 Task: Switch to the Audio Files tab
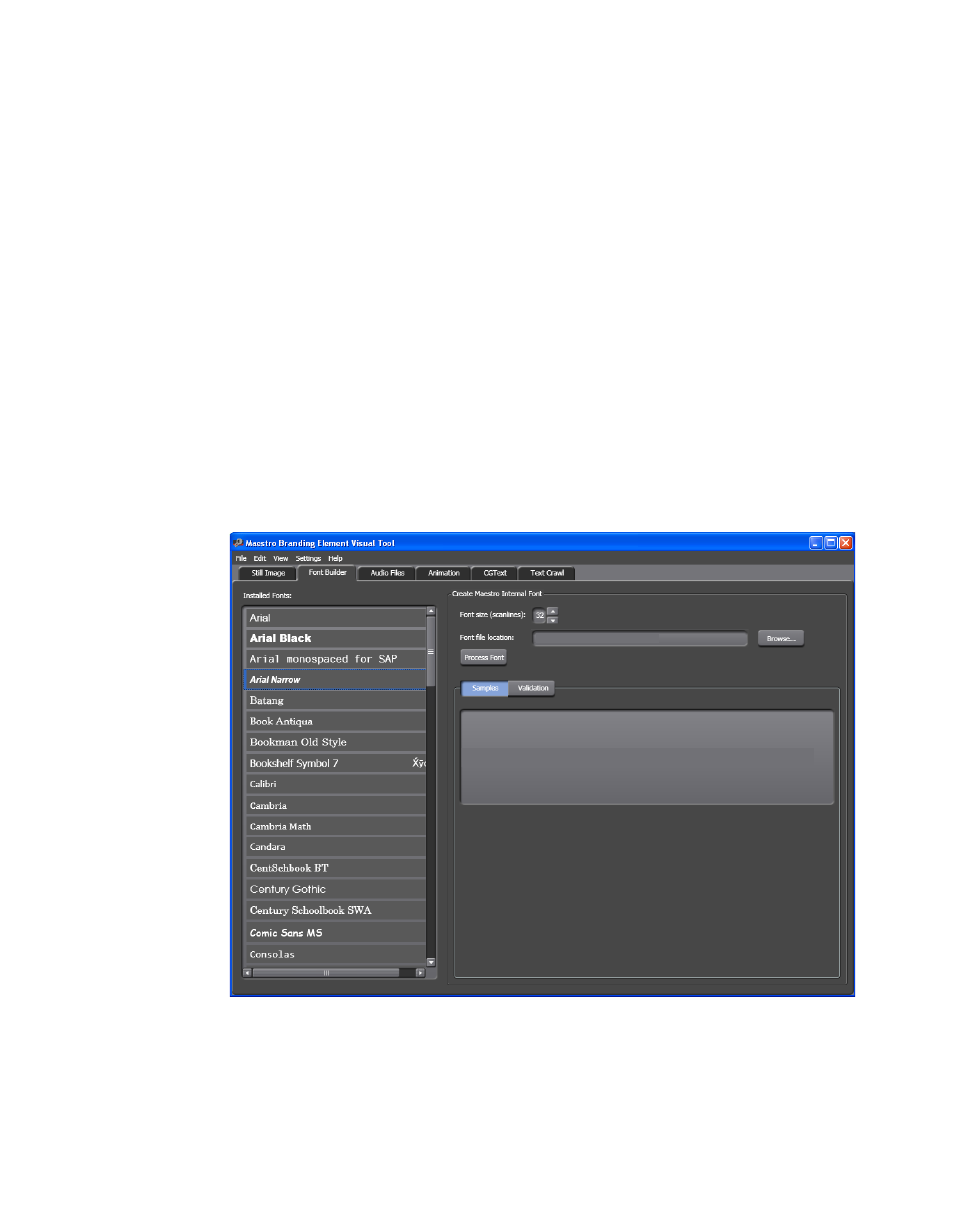[387, 573]
